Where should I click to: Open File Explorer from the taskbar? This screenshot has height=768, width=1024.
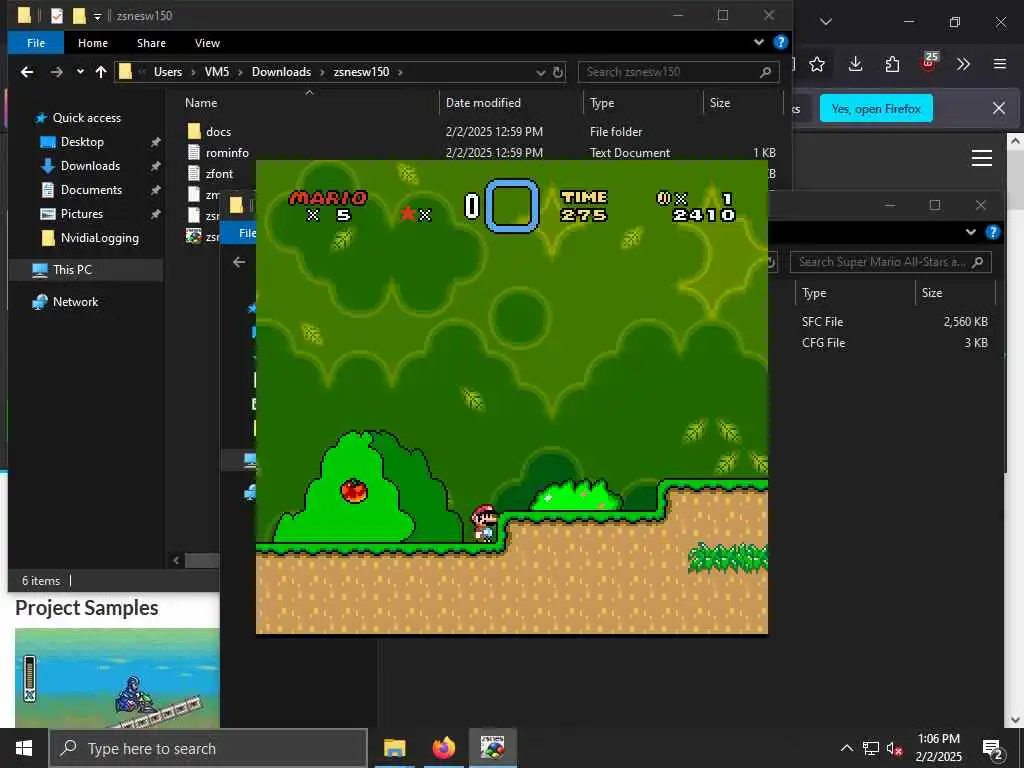[x=394, y=748]
